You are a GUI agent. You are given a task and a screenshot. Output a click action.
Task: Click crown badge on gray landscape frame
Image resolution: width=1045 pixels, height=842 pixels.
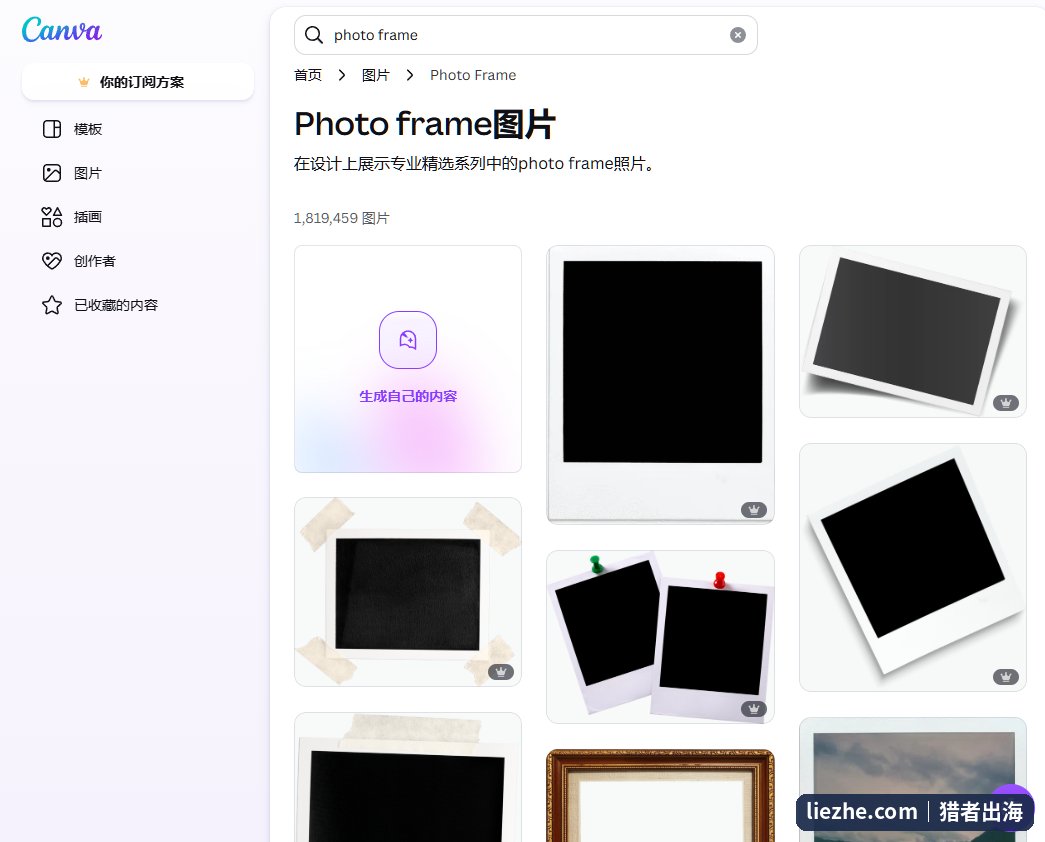click(x=1006, y=403)
